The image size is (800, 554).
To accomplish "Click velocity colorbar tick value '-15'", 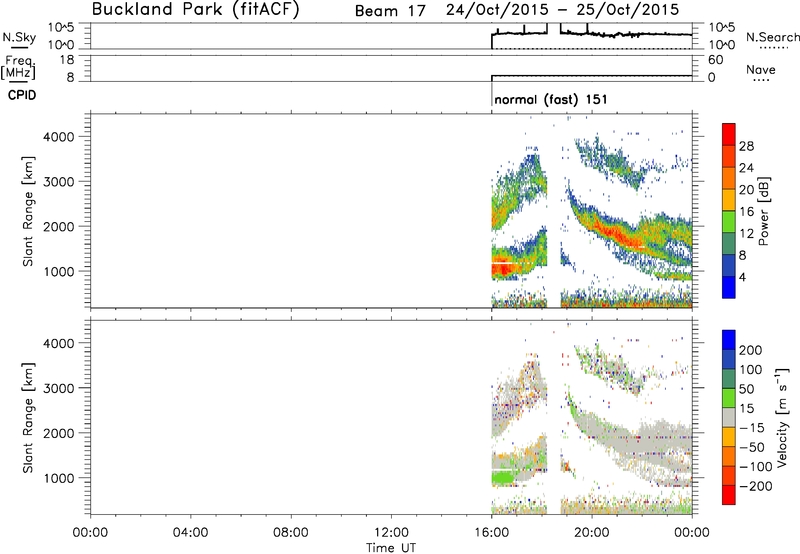I will coord(752,427).
